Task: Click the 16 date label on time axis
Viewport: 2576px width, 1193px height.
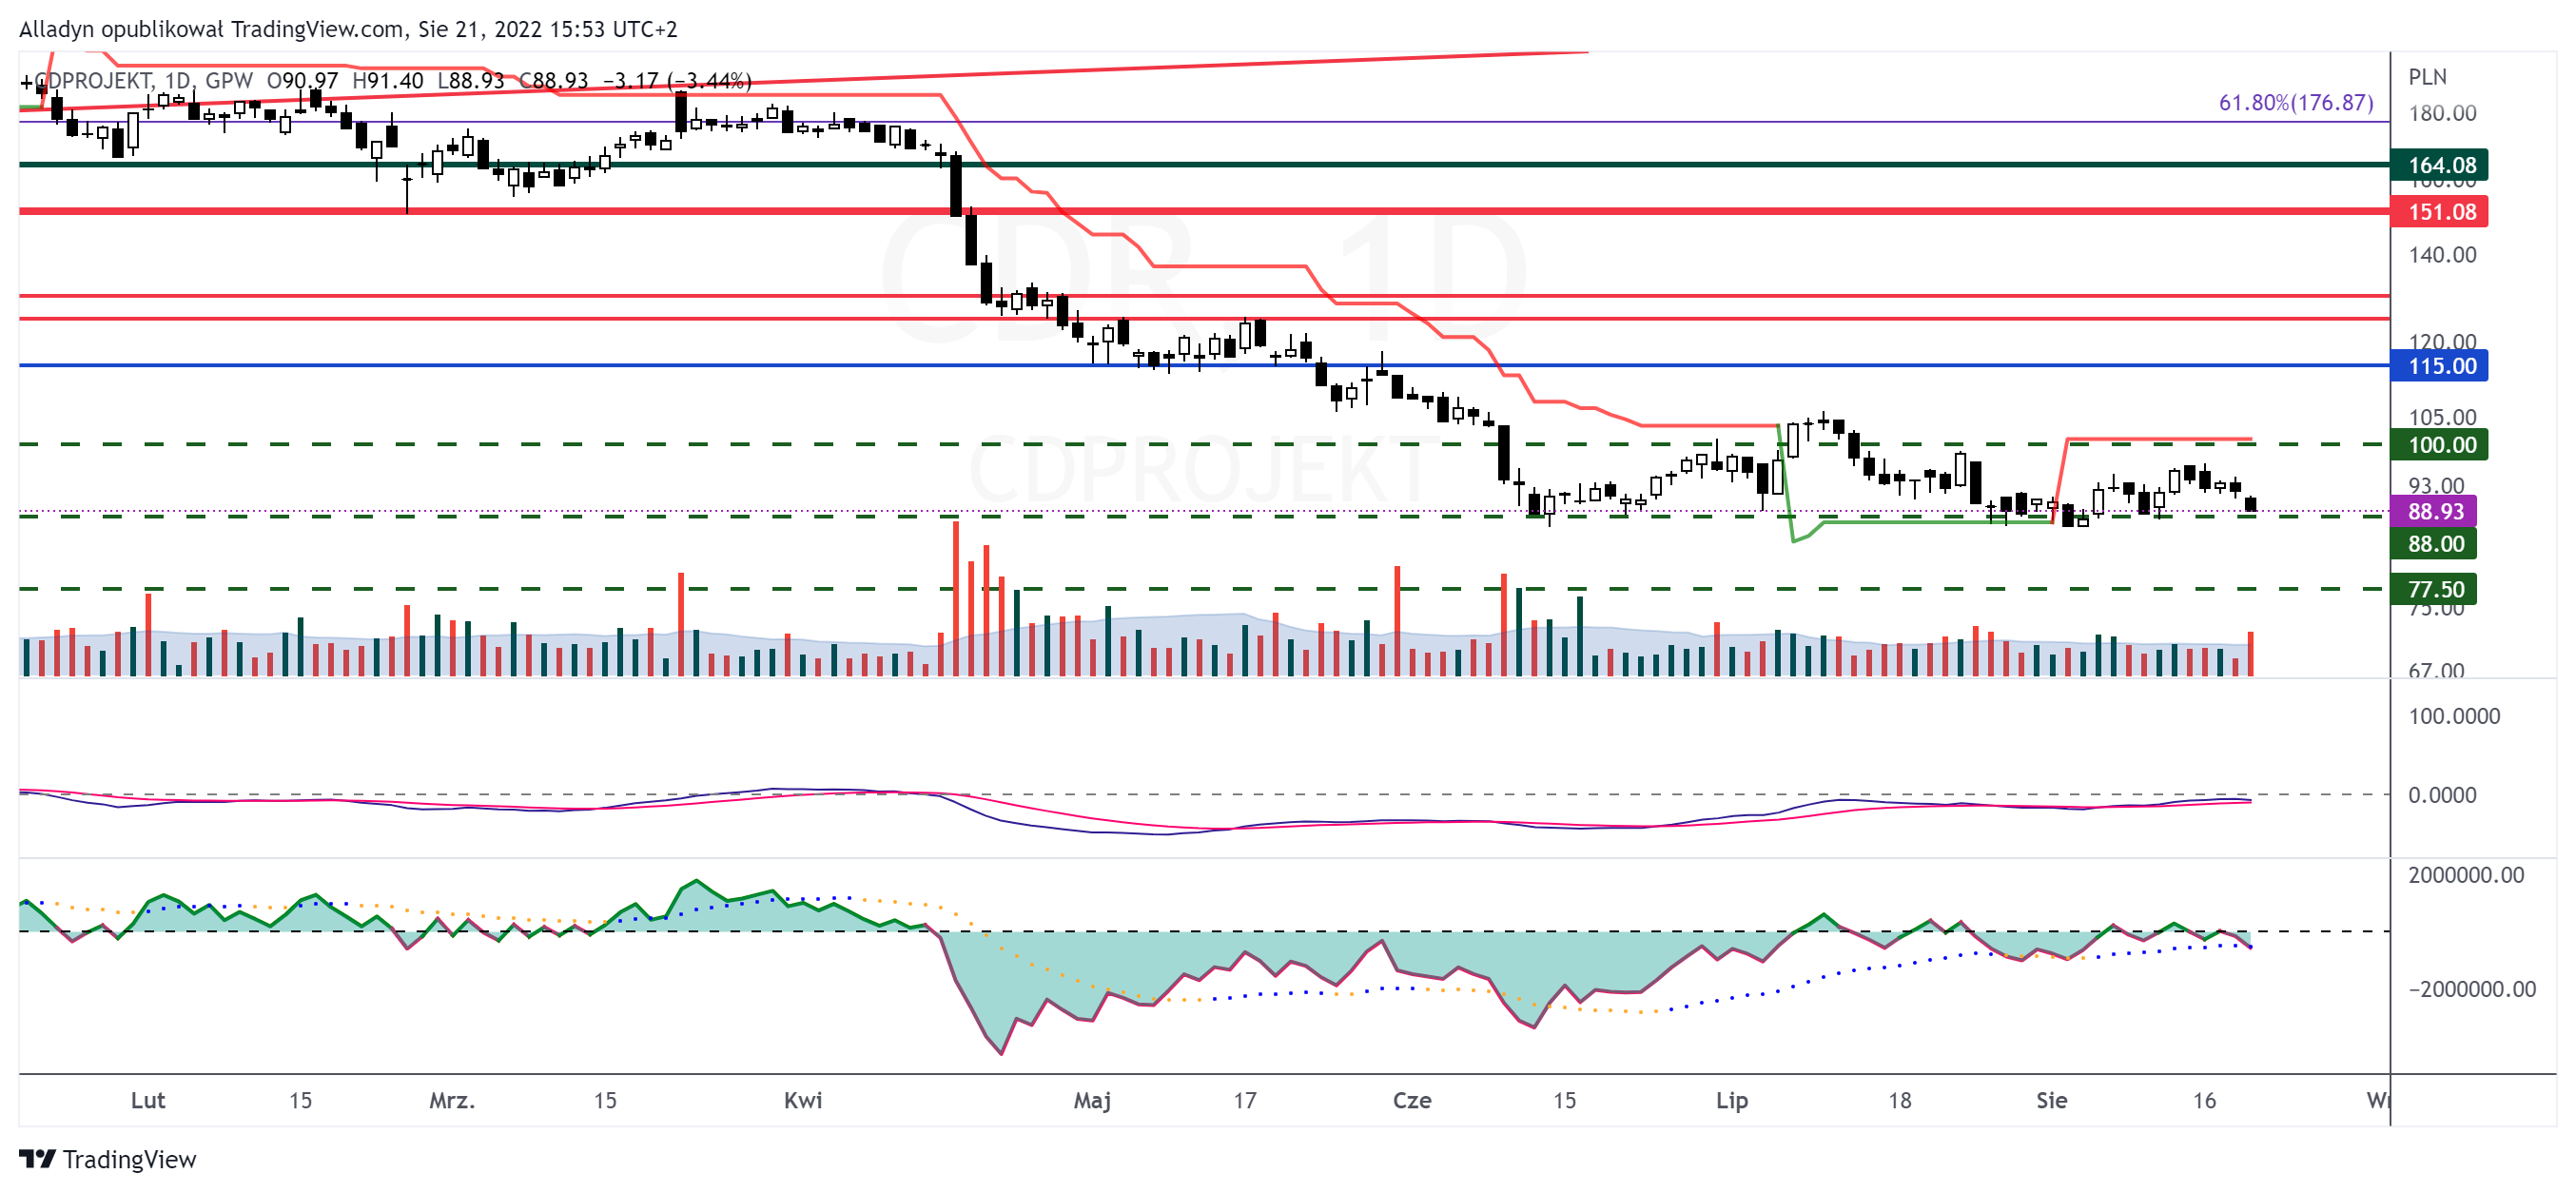Action: click(x=2204, y=1100)
